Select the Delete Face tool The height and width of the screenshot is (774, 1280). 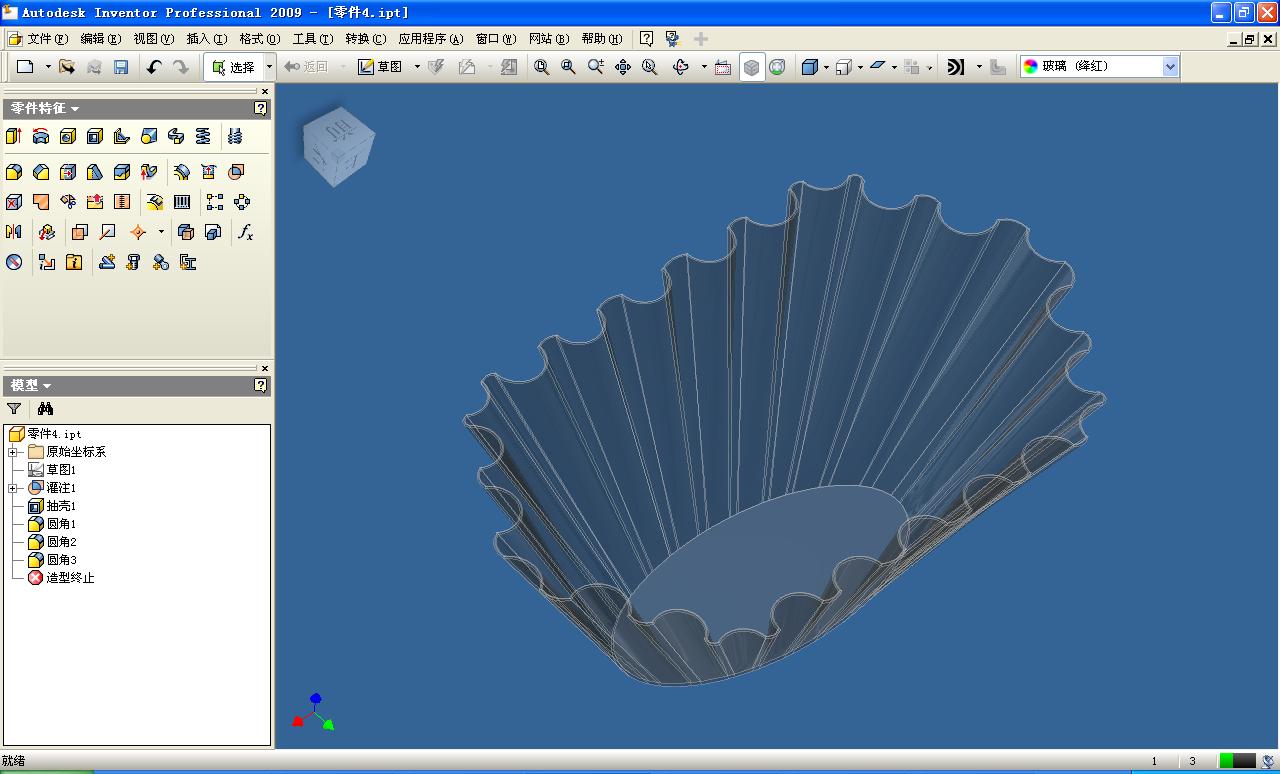pos(14,202)
